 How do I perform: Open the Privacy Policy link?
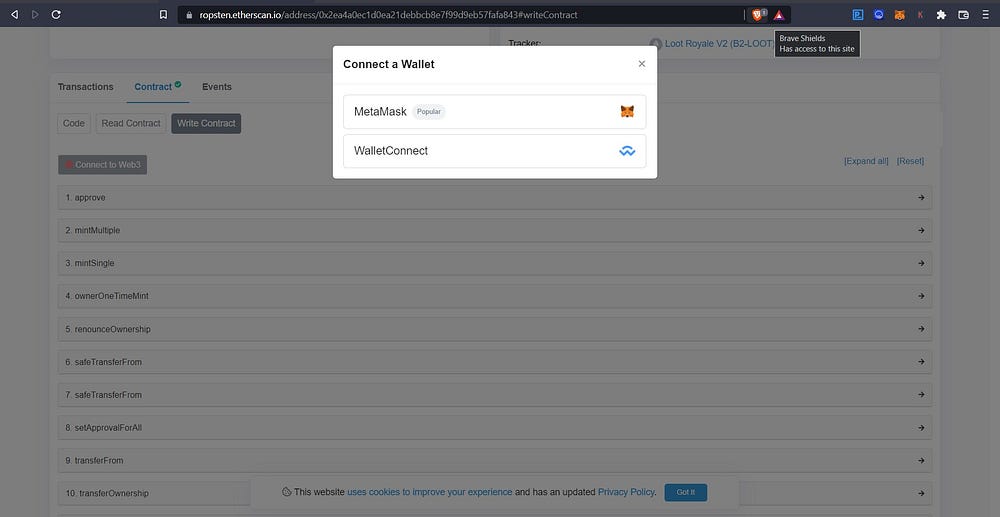(626, 492)
